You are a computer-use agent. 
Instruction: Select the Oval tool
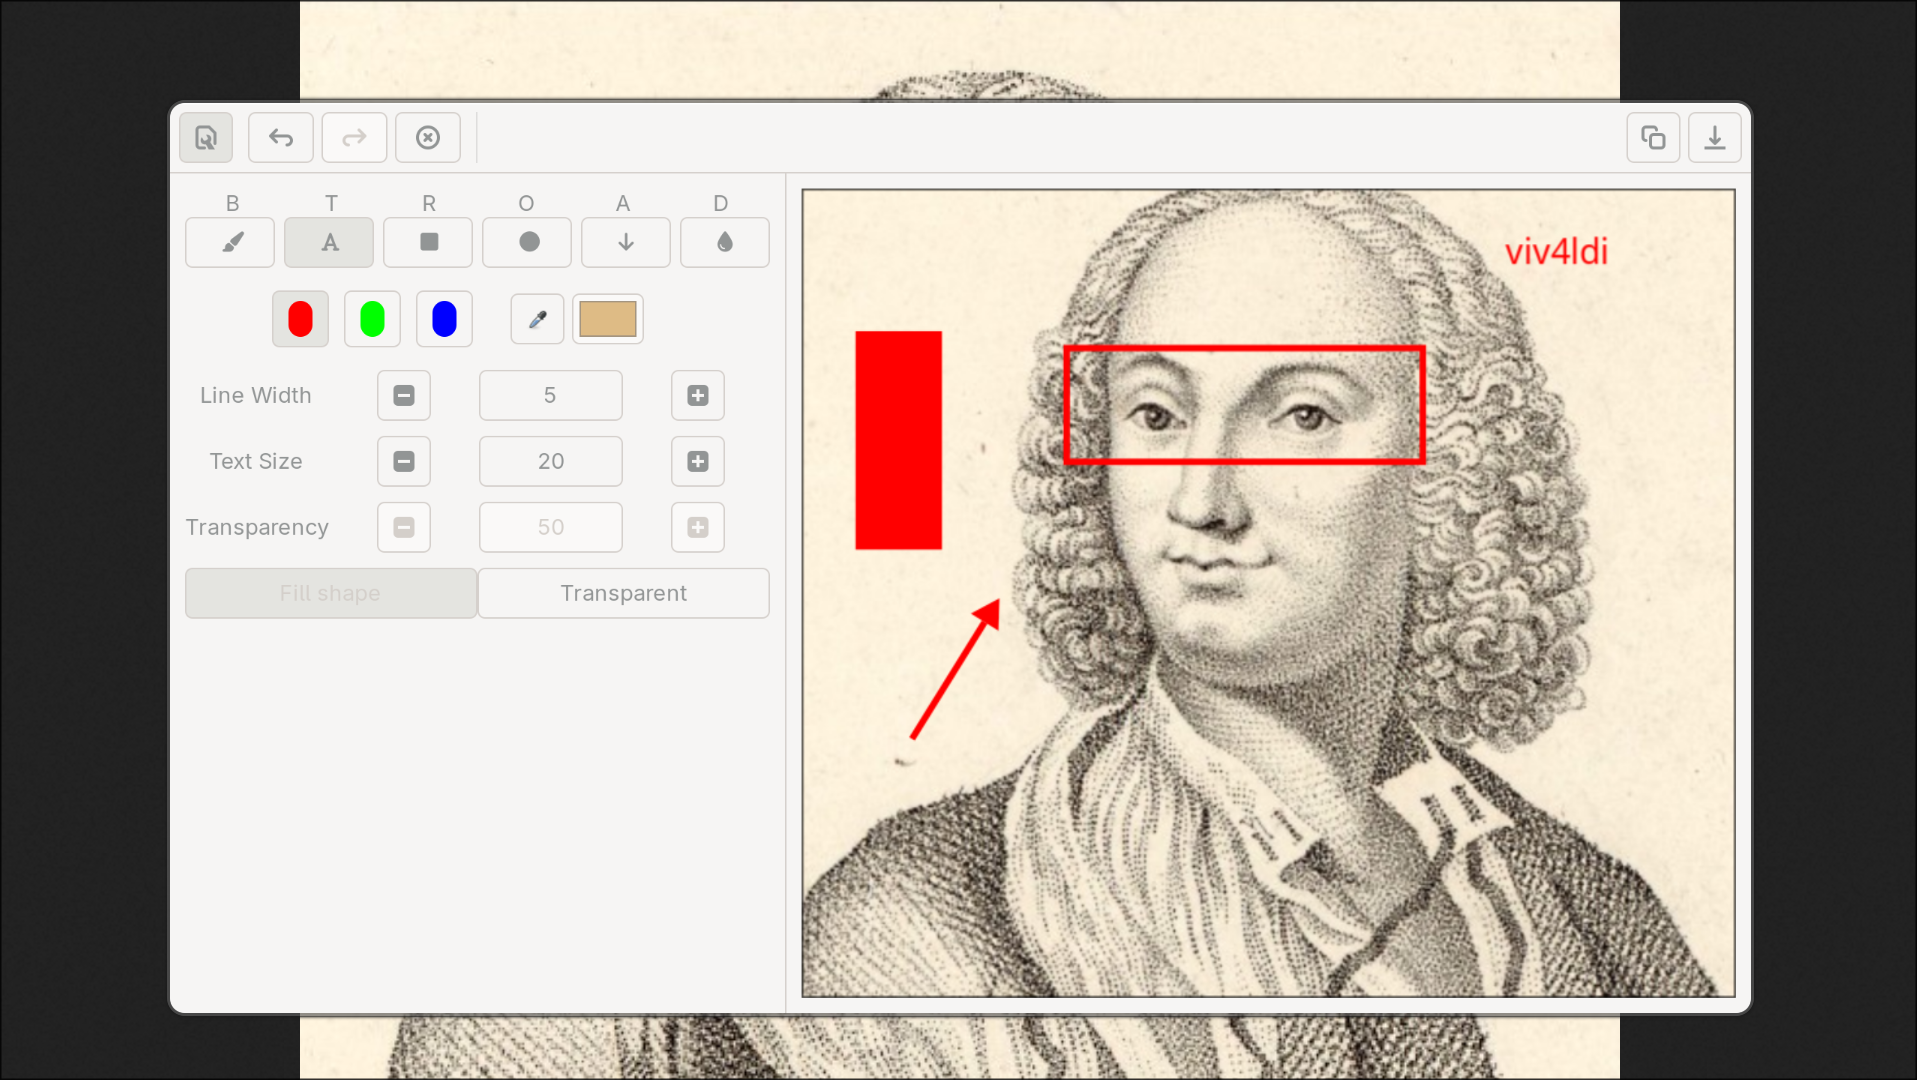click(527, 243)
